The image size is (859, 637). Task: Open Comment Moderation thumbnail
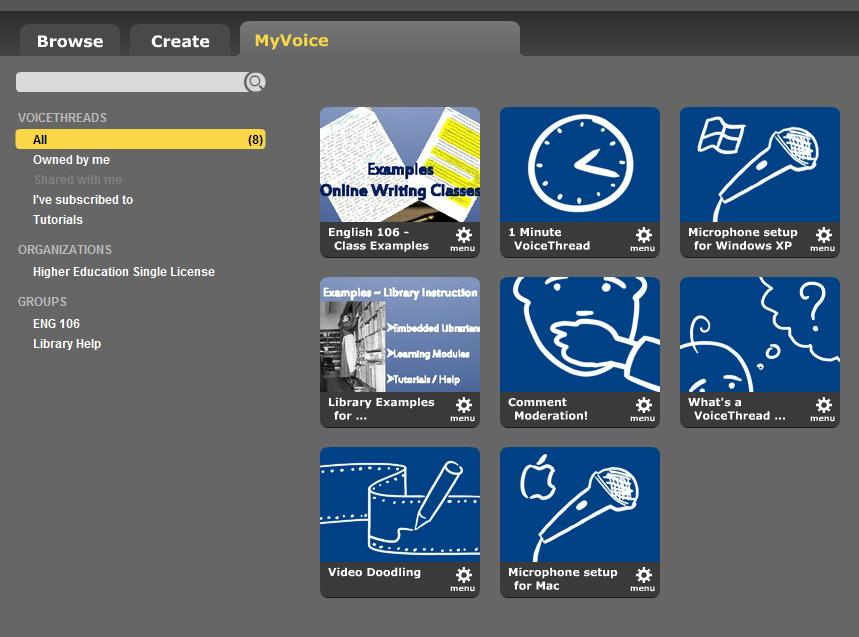580,334
